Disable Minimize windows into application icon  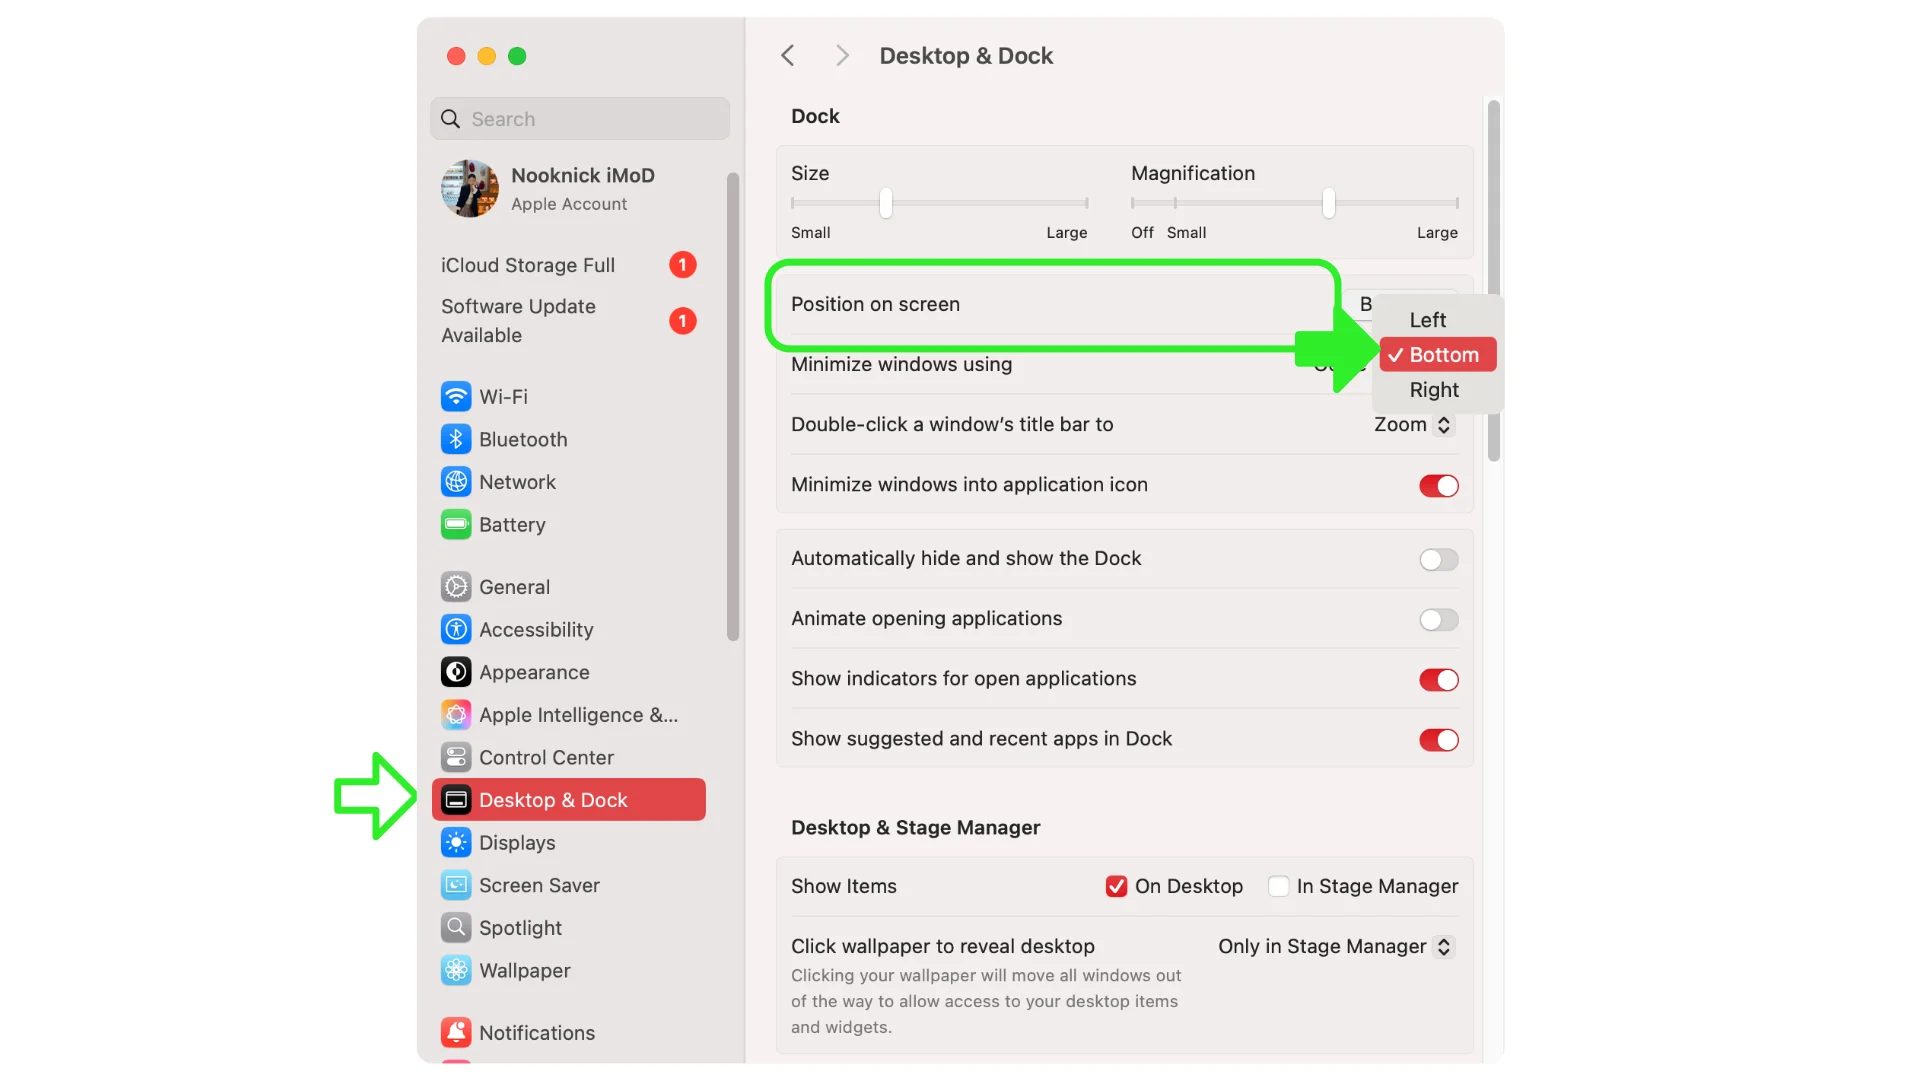1438,486
